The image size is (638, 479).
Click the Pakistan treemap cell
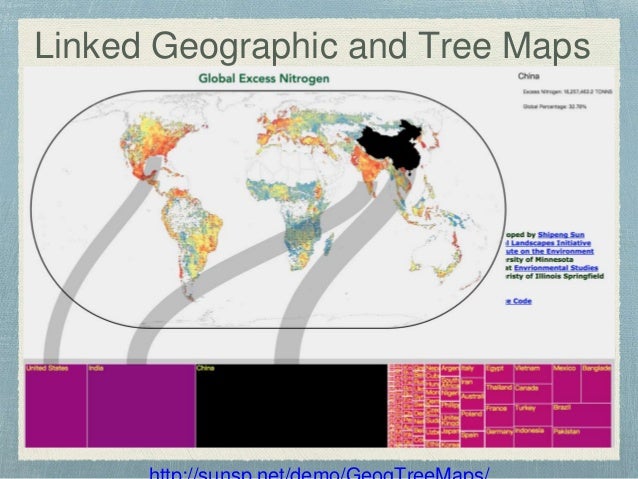point(582,437)
